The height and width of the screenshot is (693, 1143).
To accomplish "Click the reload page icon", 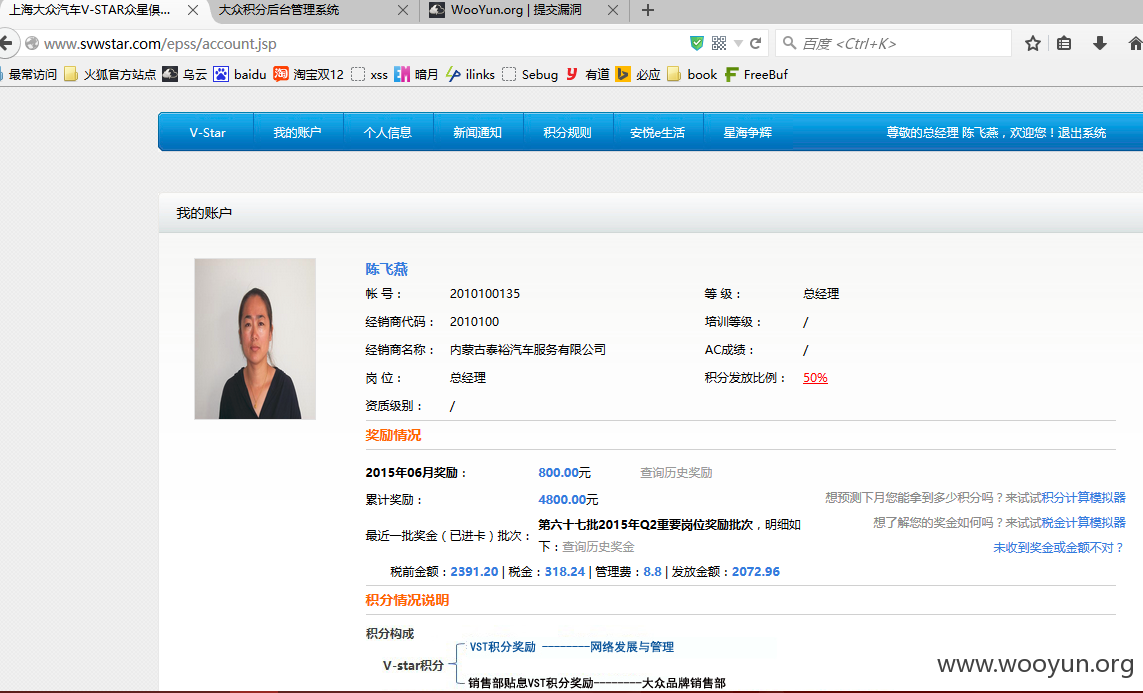I will 756,44.
